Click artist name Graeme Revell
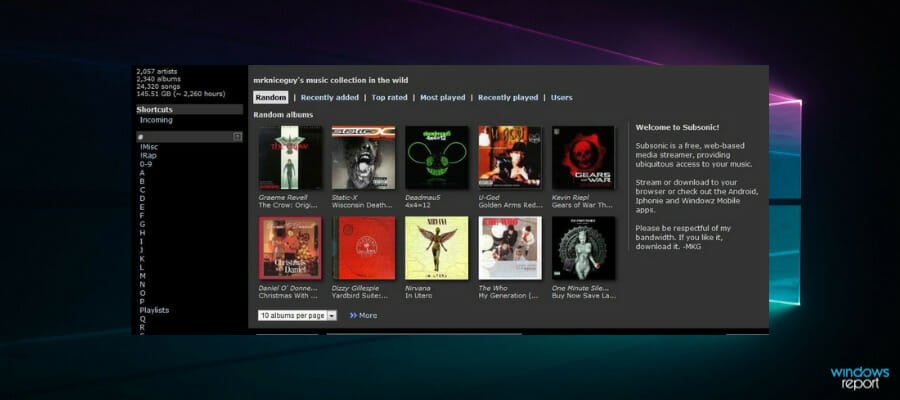Screen dimensions: 900x400 pos(283,197)
